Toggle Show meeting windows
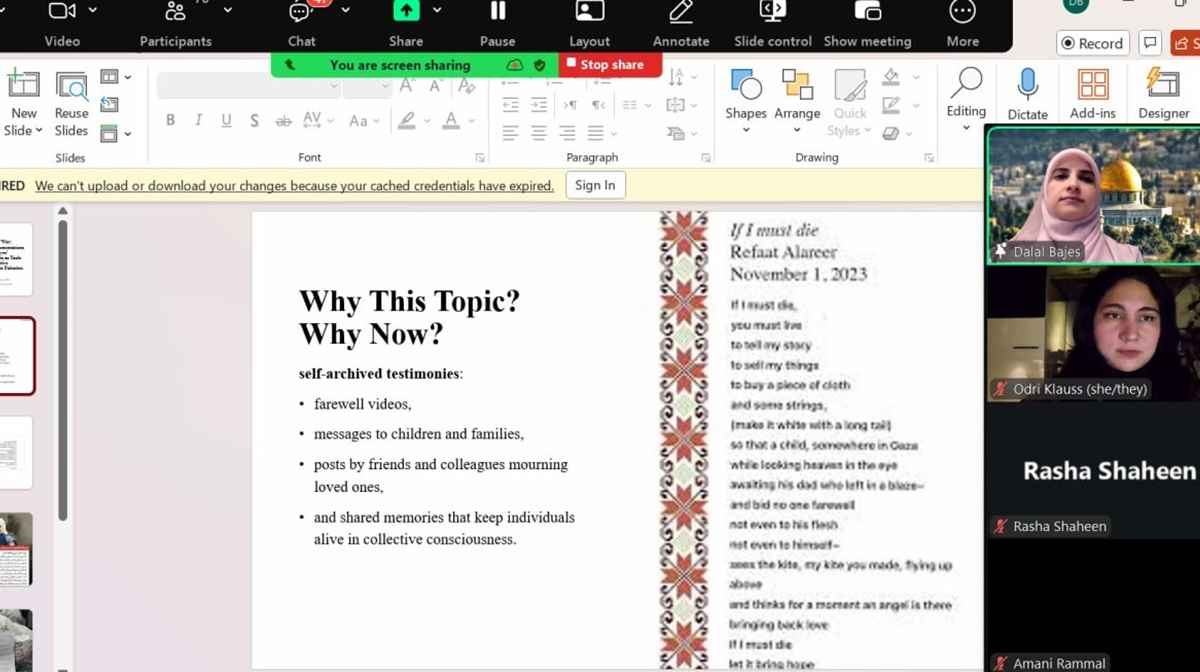The height and width of the screenshot is (672, 1200). pyautogui.click(x=867, y=14)
